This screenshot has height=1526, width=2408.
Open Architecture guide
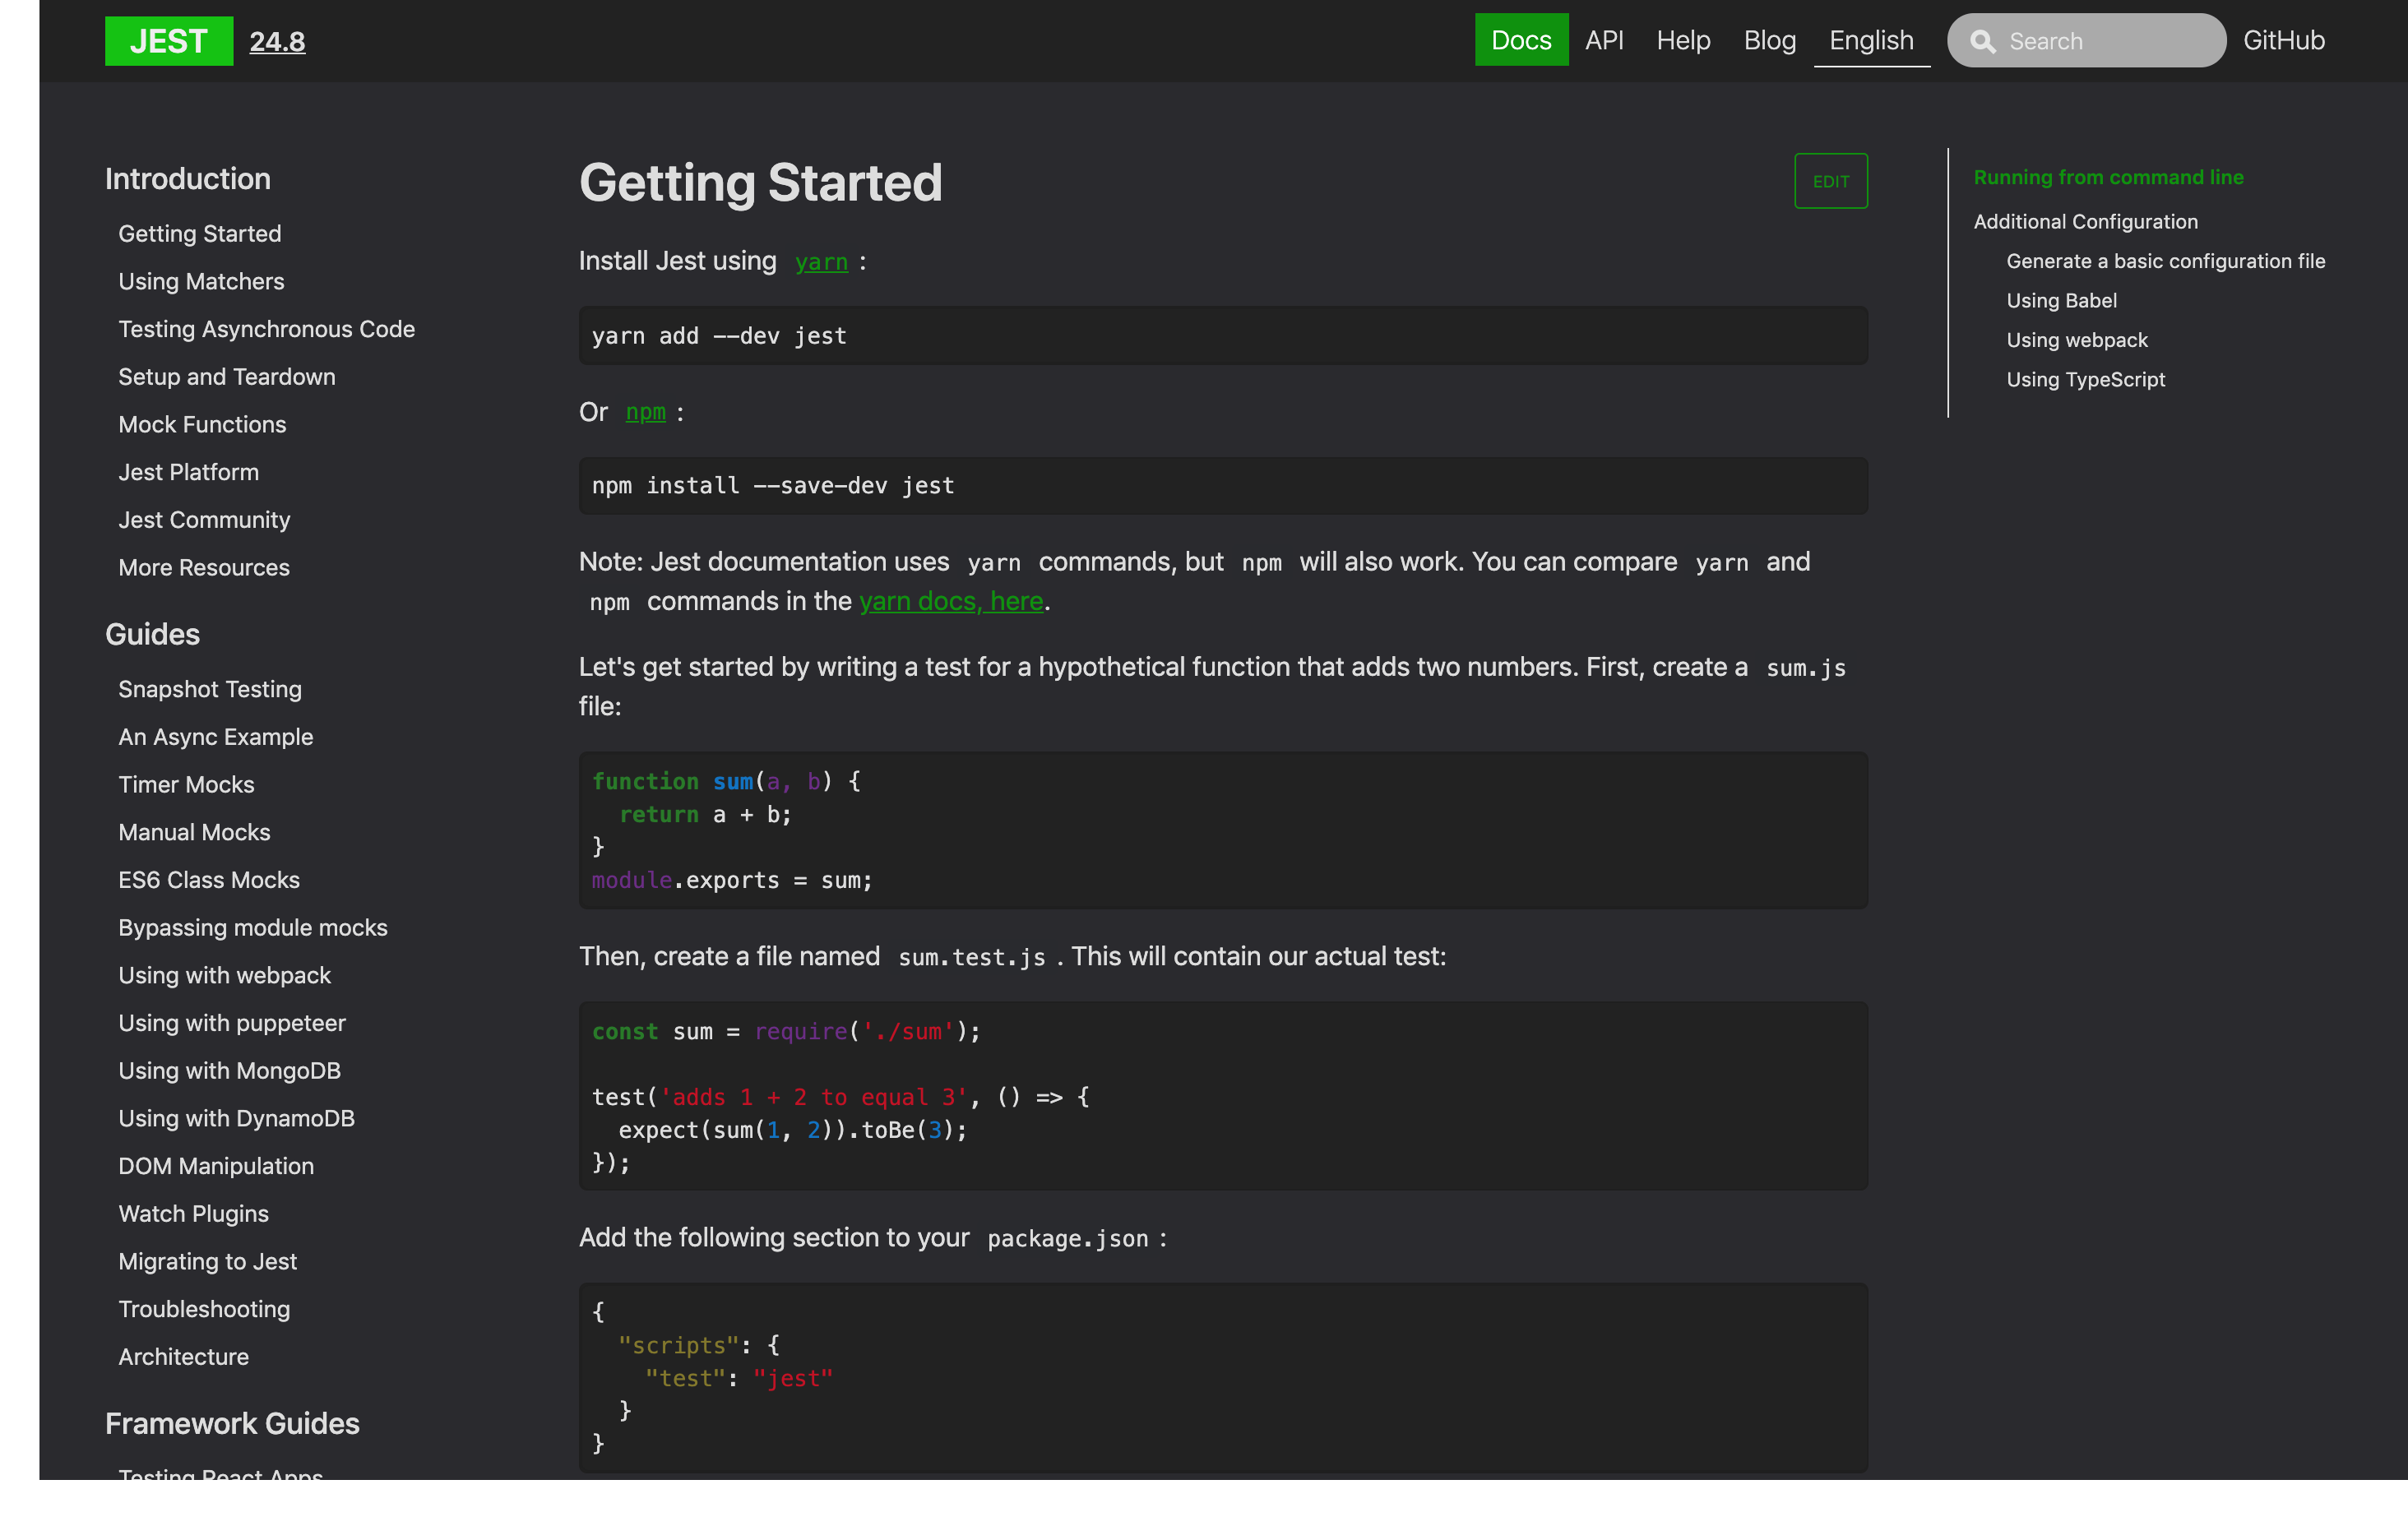[x=183, y=1357]
